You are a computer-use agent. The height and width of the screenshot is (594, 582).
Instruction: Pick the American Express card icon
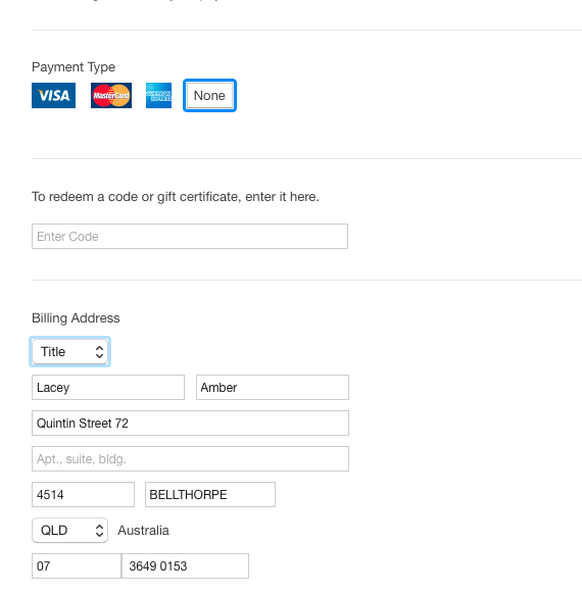point(159,95)
